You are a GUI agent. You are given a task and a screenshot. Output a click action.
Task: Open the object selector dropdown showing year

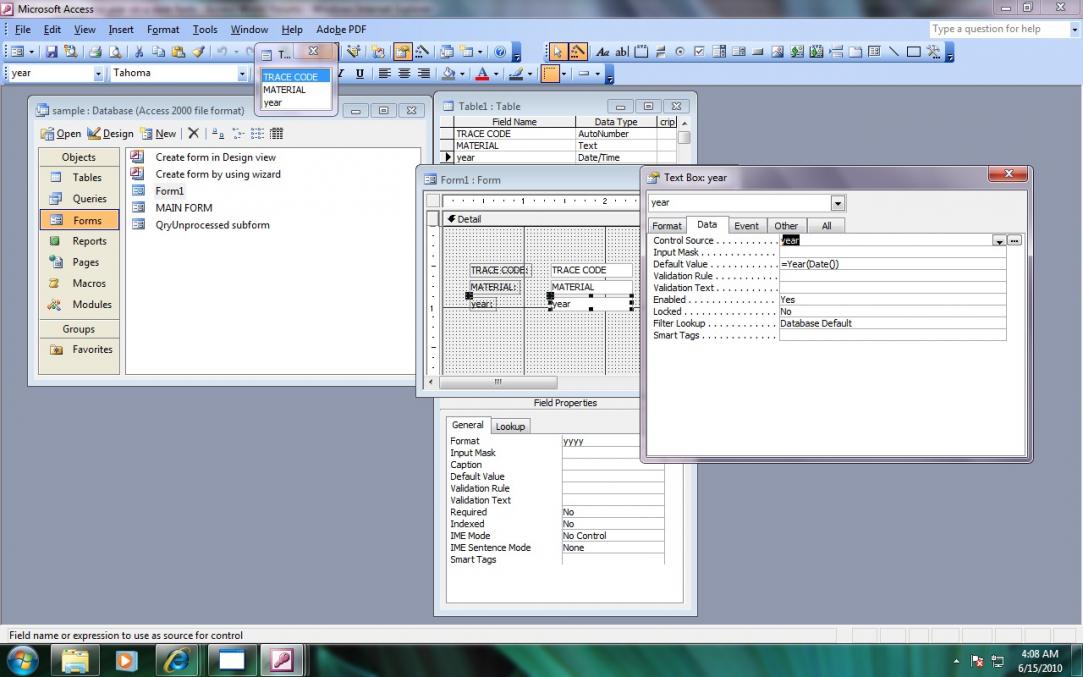coord(98,73)
